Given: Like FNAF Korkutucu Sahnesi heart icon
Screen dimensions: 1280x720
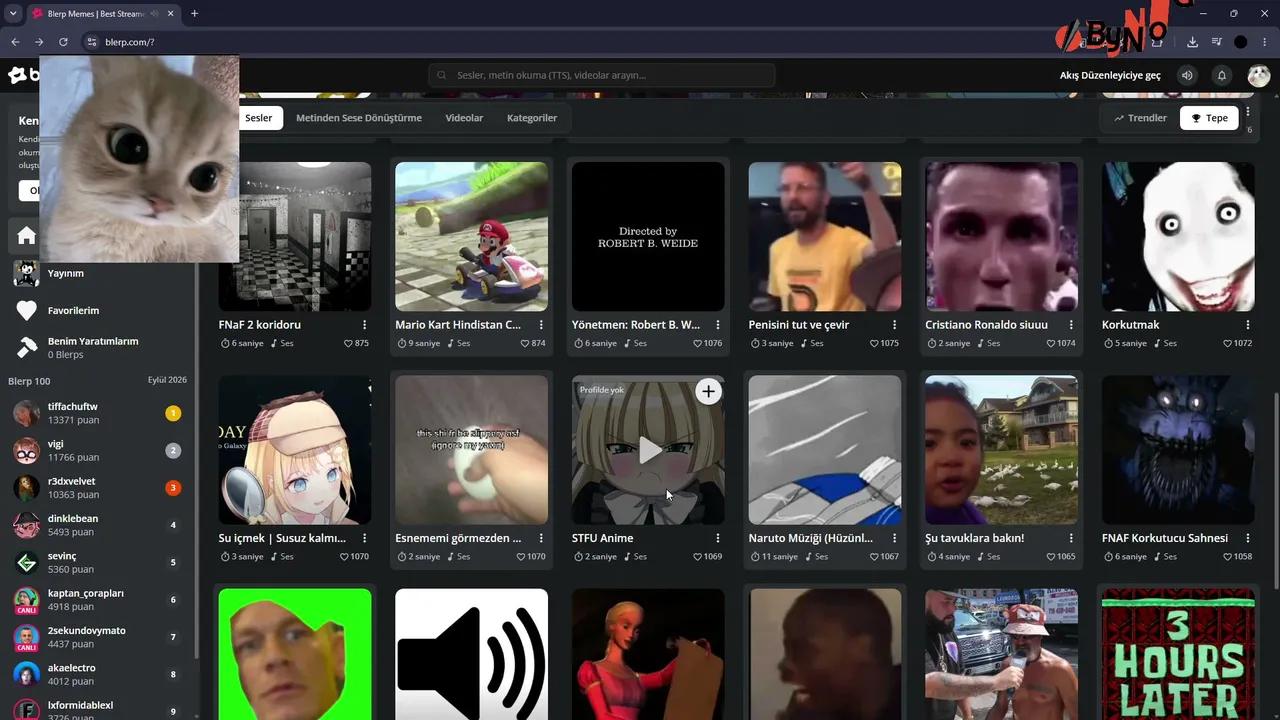Looking at the screenshot, I should coord(1227,556).
